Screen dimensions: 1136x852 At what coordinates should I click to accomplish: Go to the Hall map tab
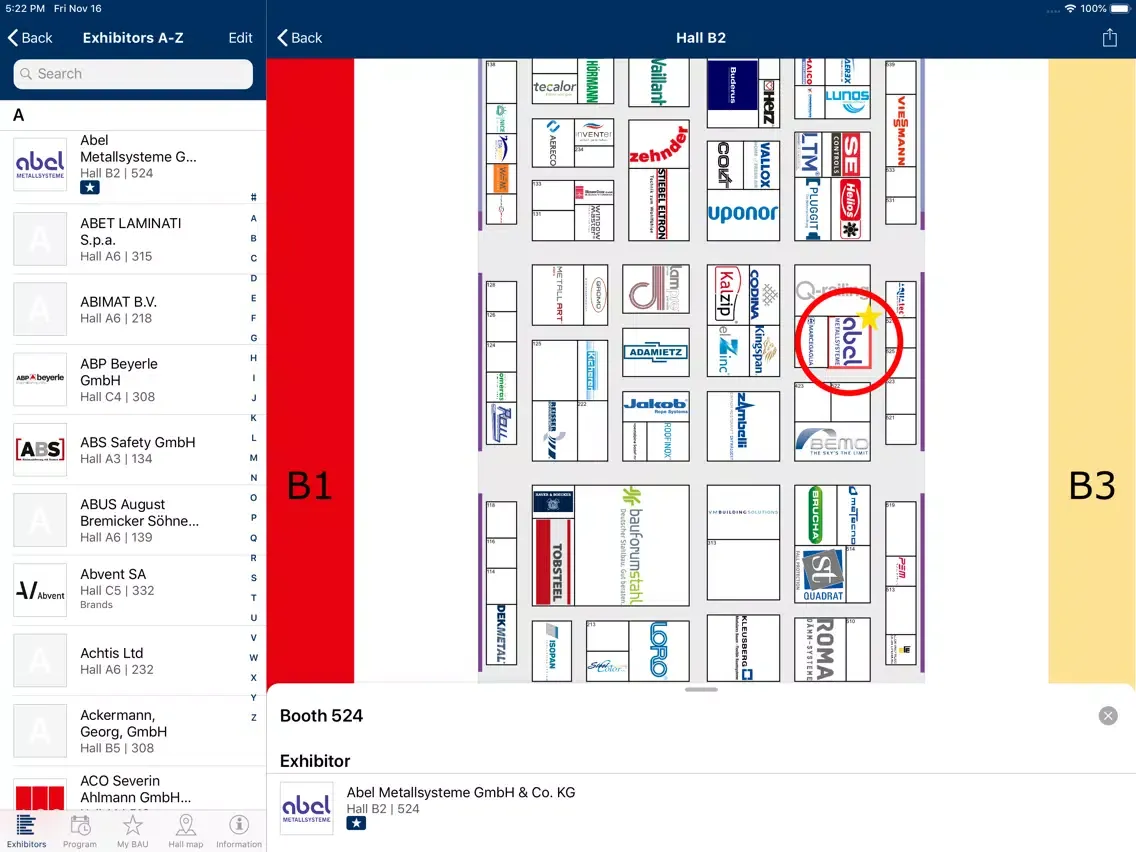pyautogui.click(x=185, y=831)
